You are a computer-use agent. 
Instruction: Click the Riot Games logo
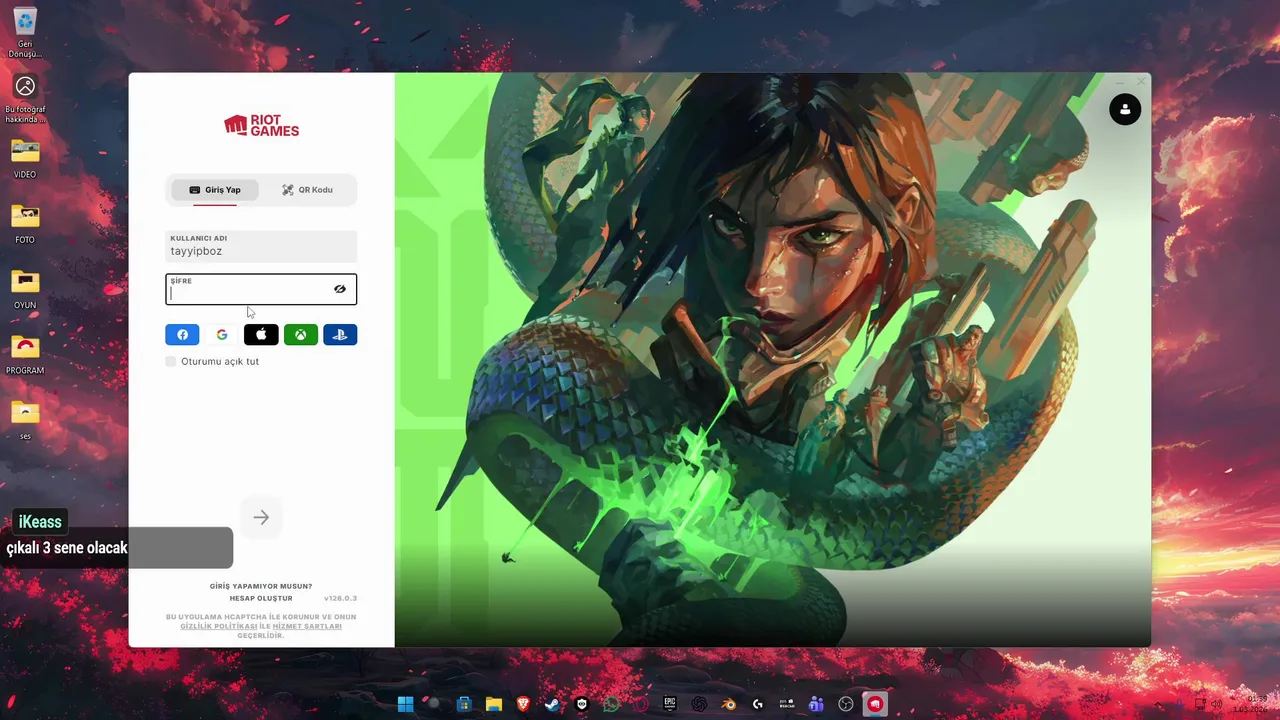[261, 125]
